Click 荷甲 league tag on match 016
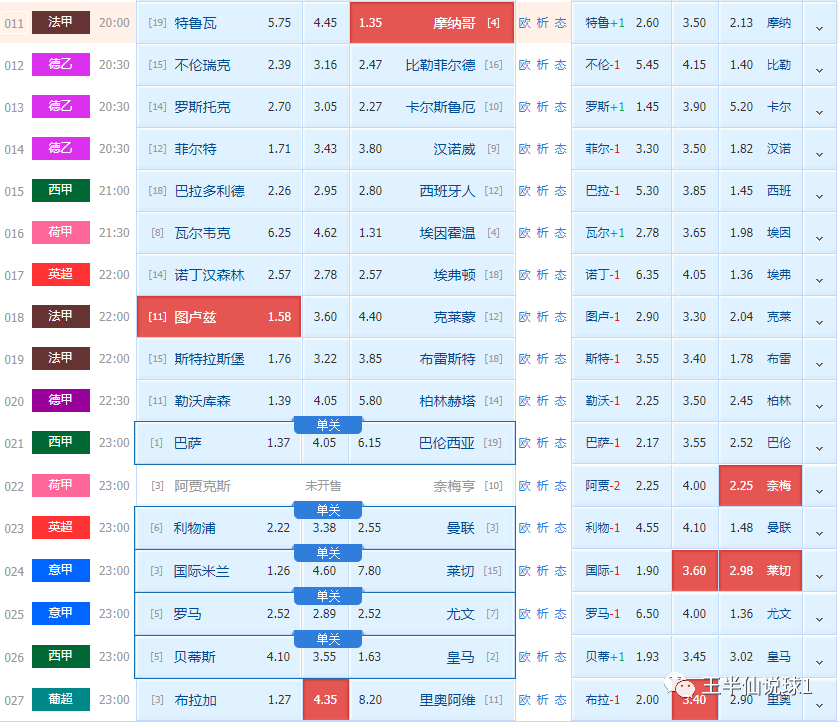The image size is (839, 722). [x=61, y=232]
